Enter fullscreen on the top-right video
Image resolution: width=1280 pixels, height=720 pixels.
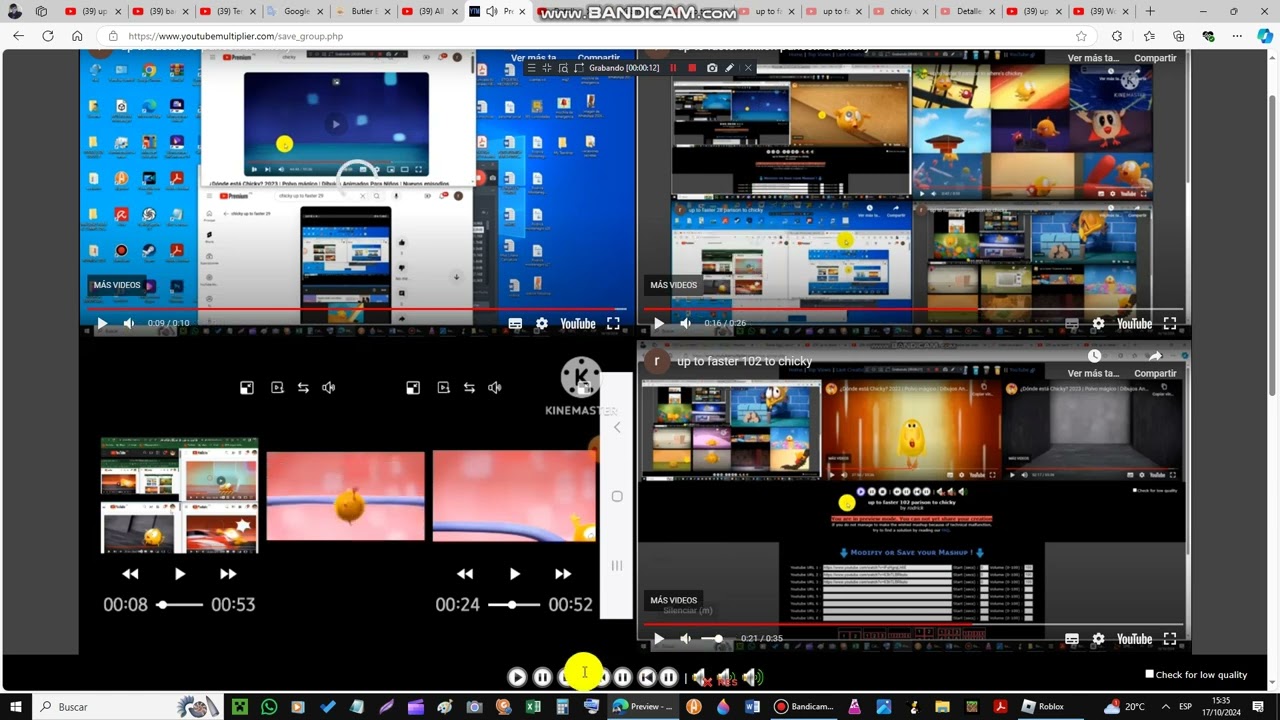(1170, 324)
